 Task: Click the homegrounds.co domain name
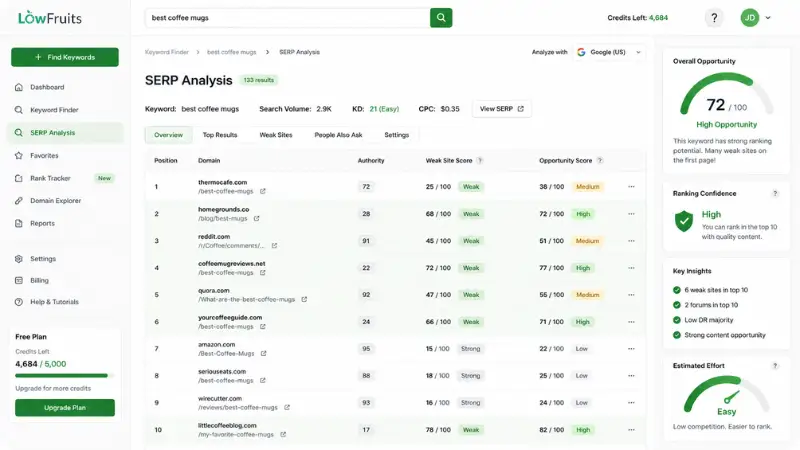coord(223,209)
